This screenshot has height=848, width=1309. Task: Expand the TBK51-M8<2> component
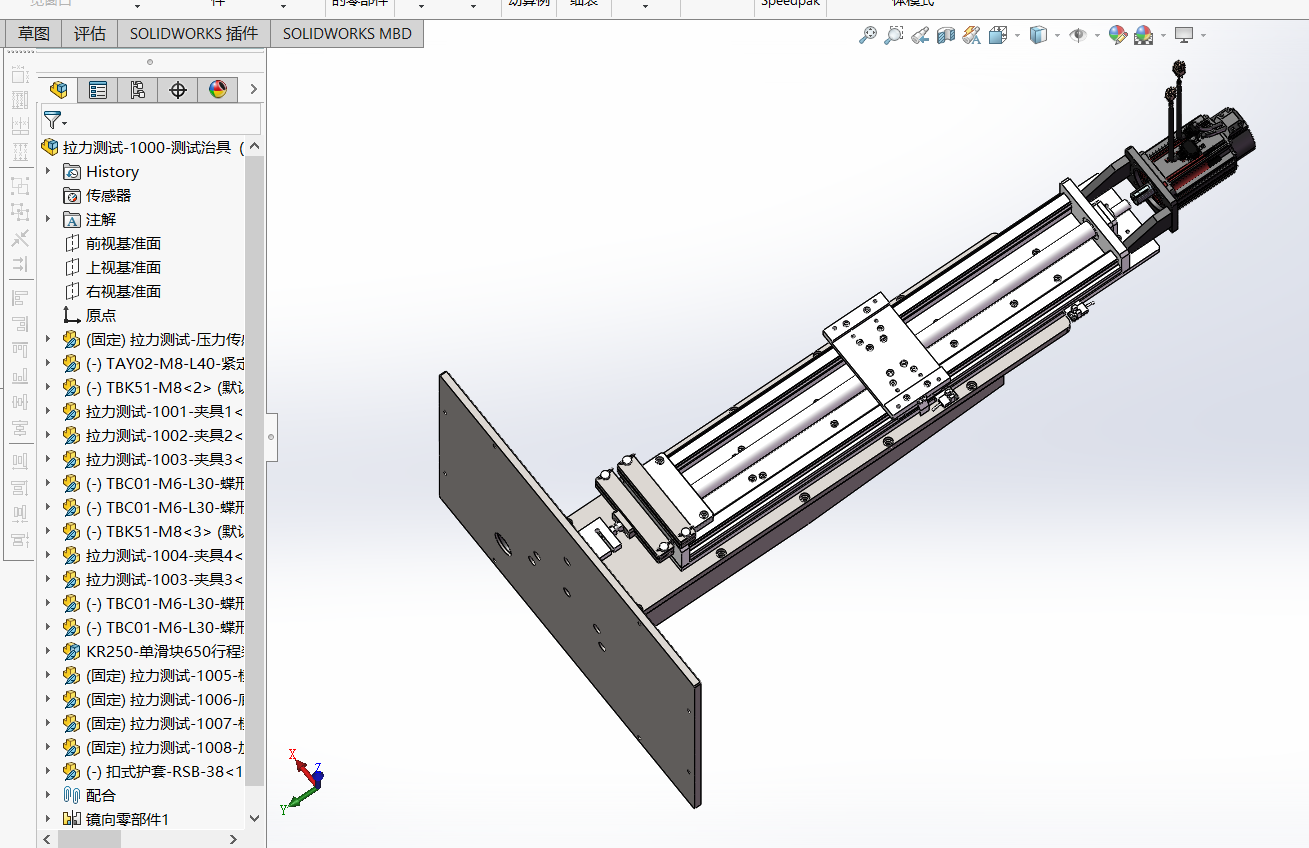(48, 387)
